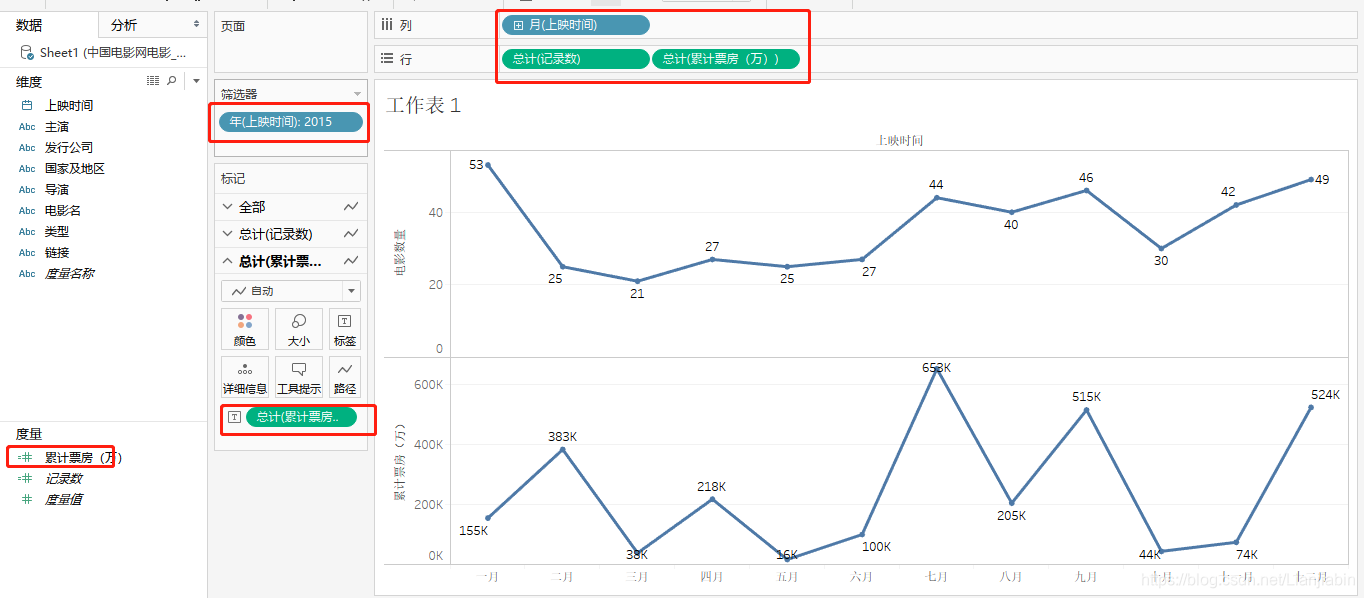Click the line mark icon on the 总计(记录数) row

pyautogui.click(x=351, y=234)
